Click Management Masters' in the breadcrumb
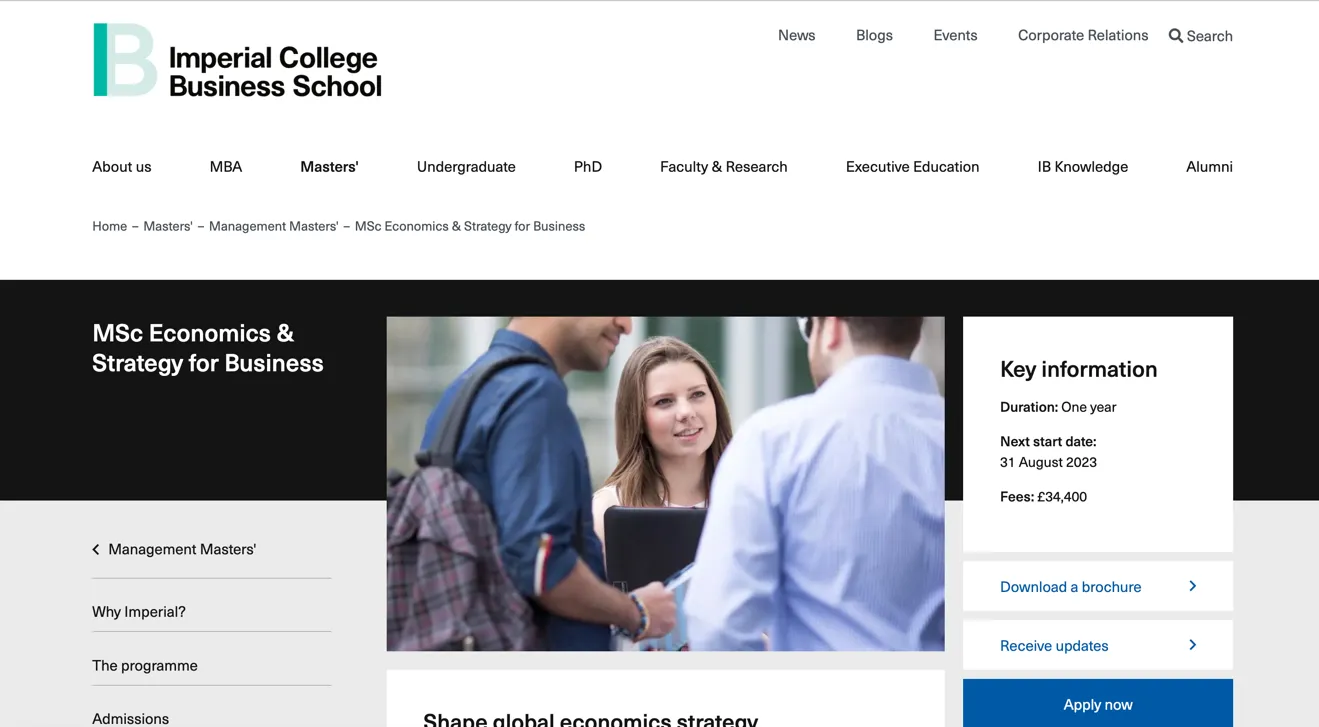This screenshot has width=1319, height=727. (x=273, y=226)
